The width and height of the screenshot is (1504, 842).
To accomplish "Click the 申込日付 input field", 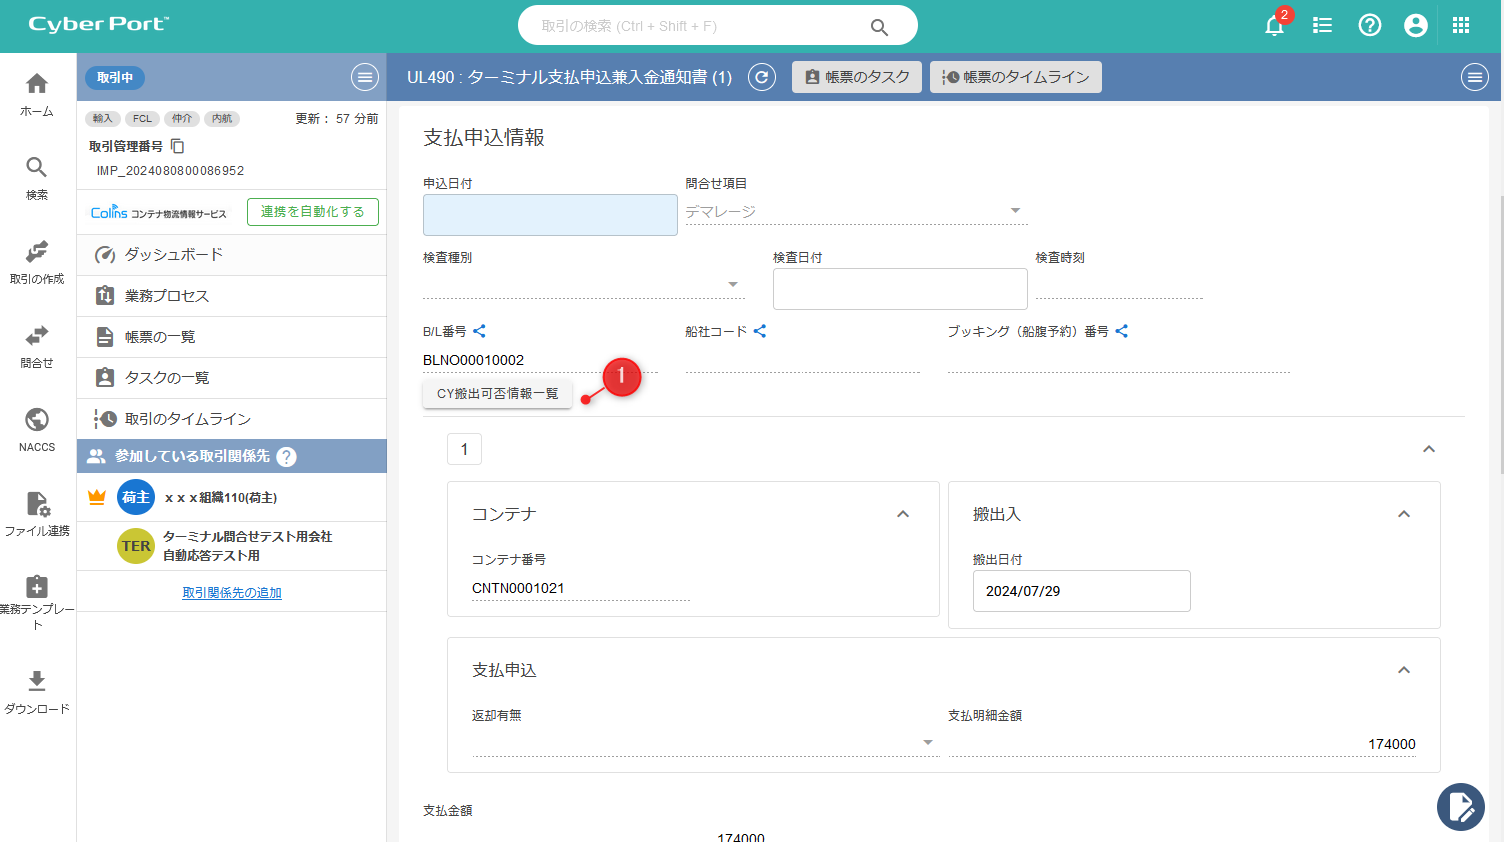I will point(550,215).
